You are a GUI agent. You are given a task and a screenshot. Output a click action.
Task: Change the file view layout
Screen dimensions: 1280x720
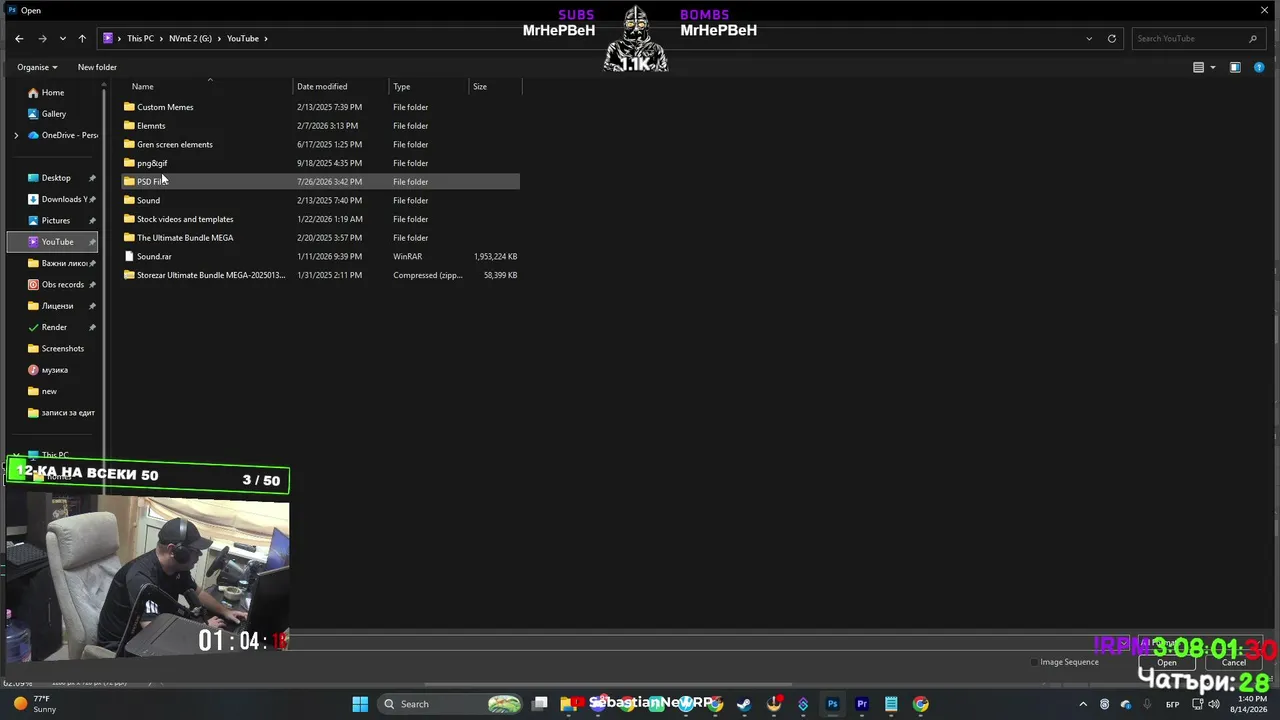pyautogui.click(x=1198, y=67)
